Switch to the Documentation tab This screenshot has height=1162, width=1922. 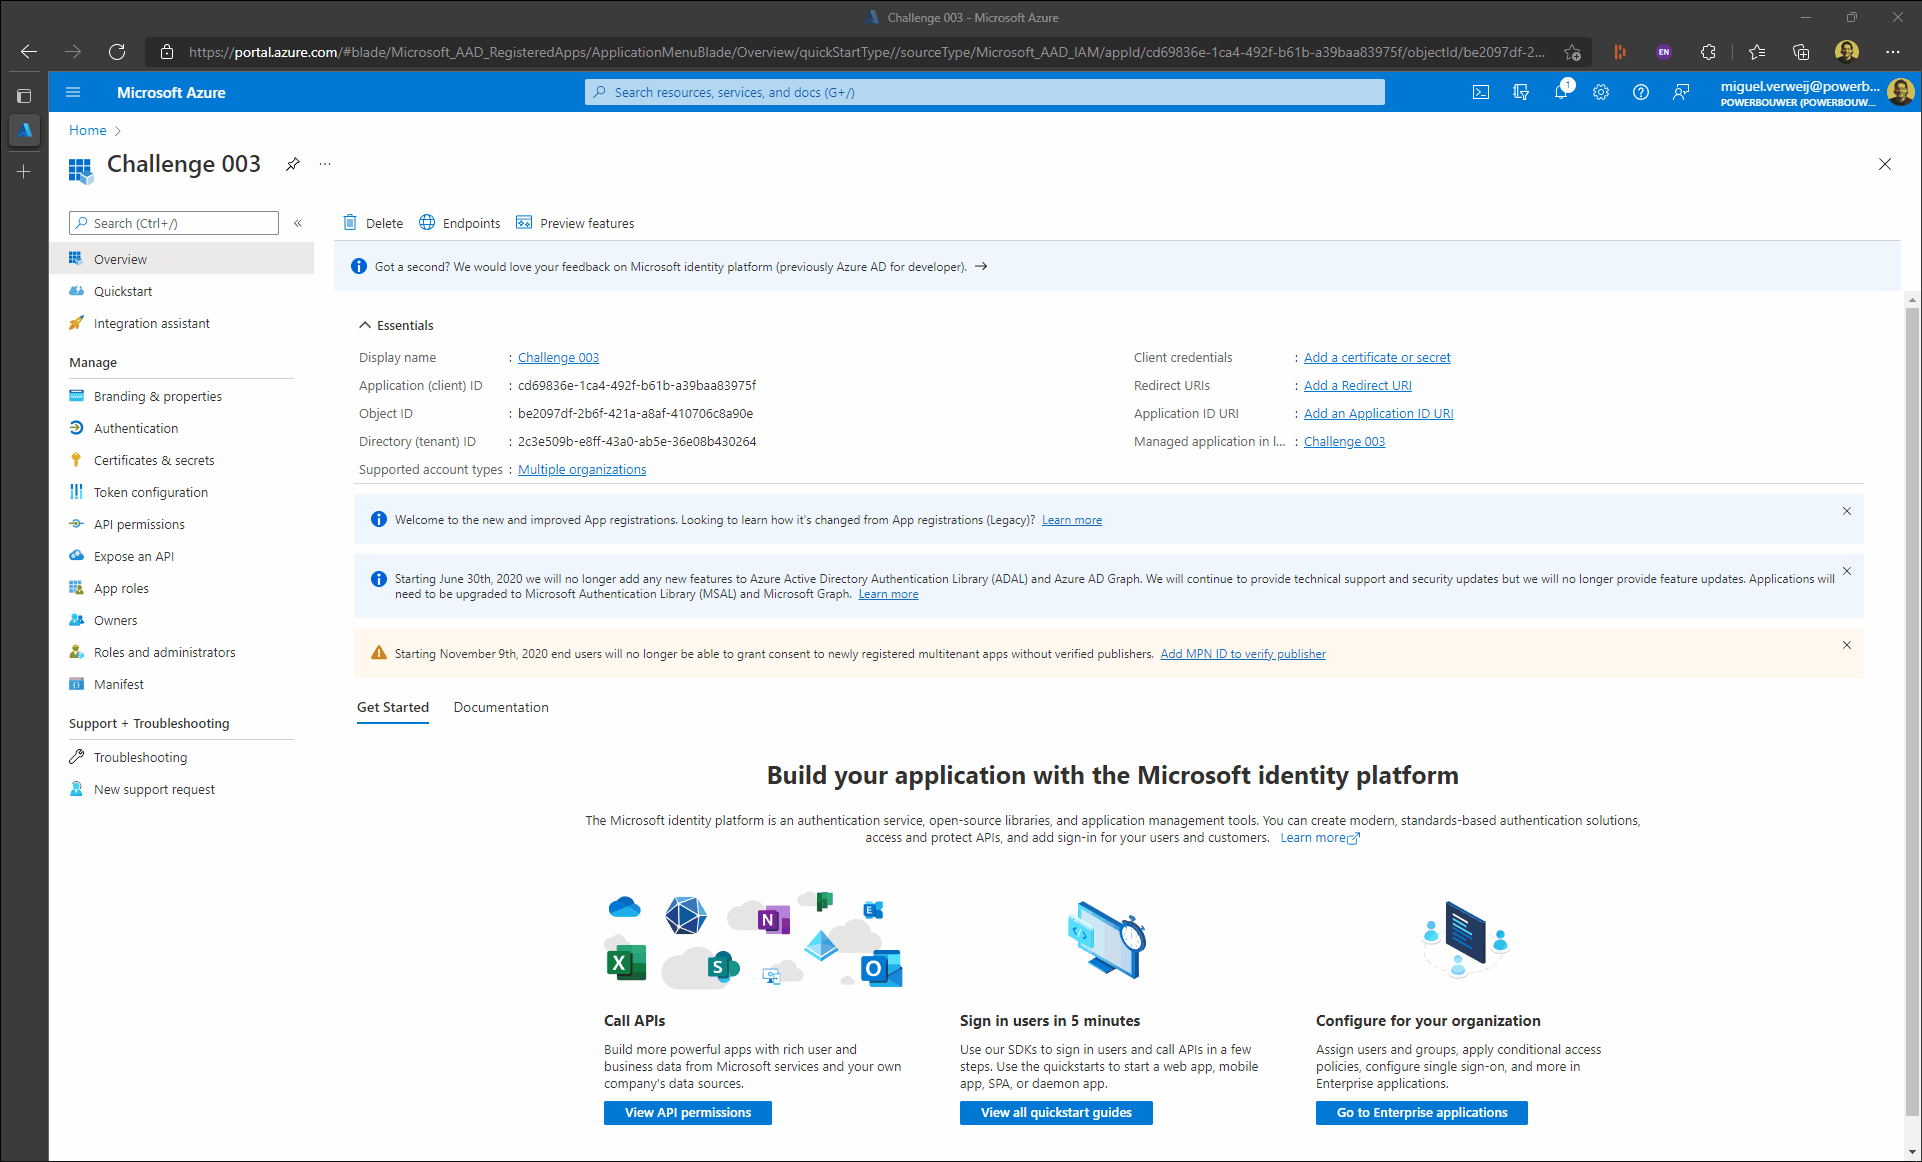coord(501,707)
